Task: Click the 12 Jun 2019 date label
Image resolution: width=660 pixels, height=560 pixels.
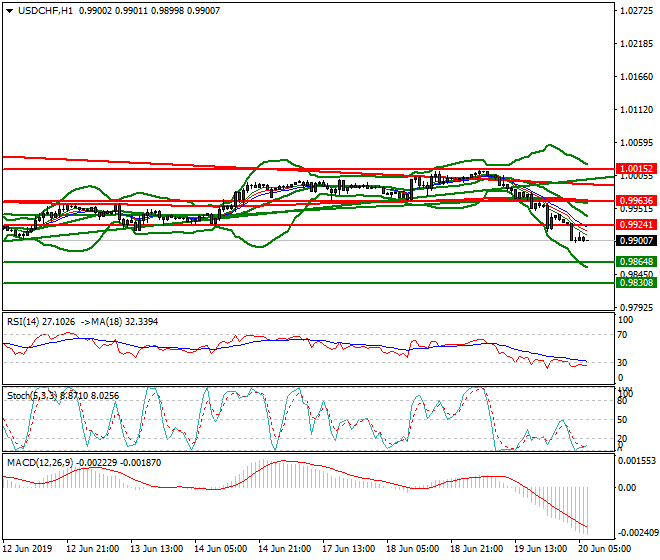Action: pos(28,549)
